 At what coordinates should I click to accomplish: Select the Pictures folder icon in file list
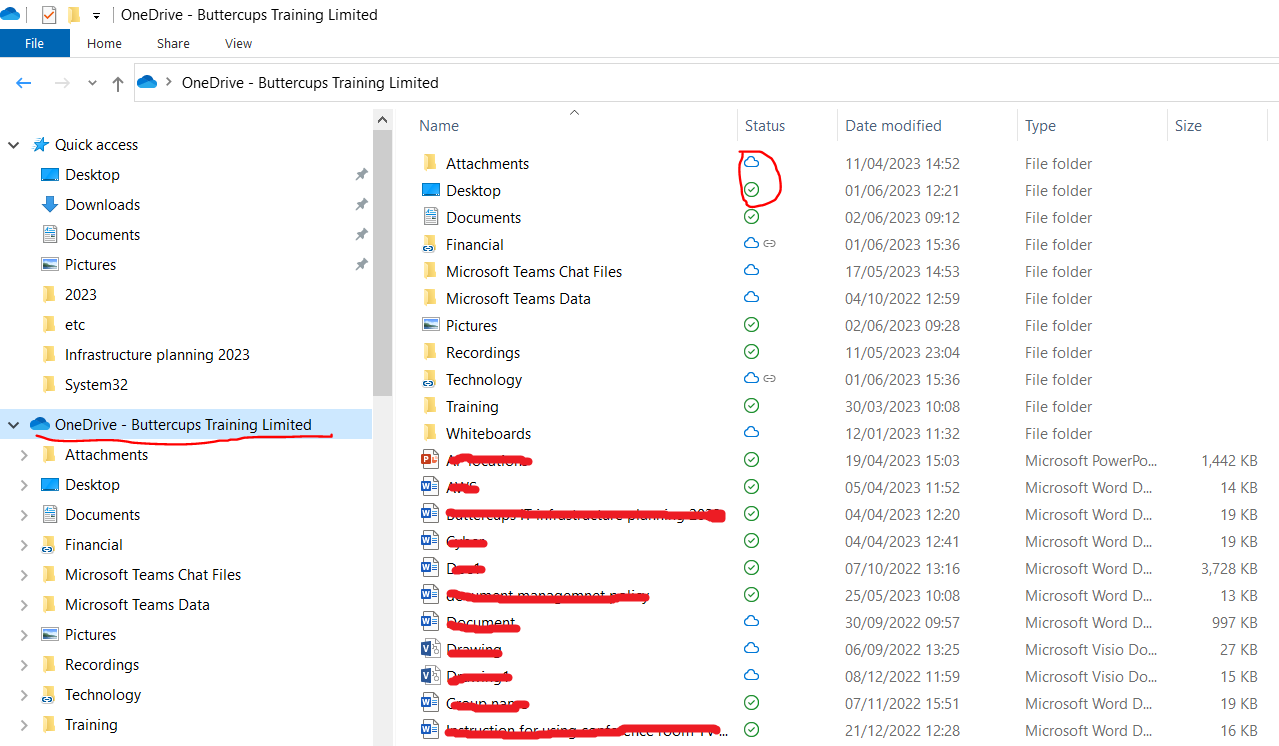point(431,325)
